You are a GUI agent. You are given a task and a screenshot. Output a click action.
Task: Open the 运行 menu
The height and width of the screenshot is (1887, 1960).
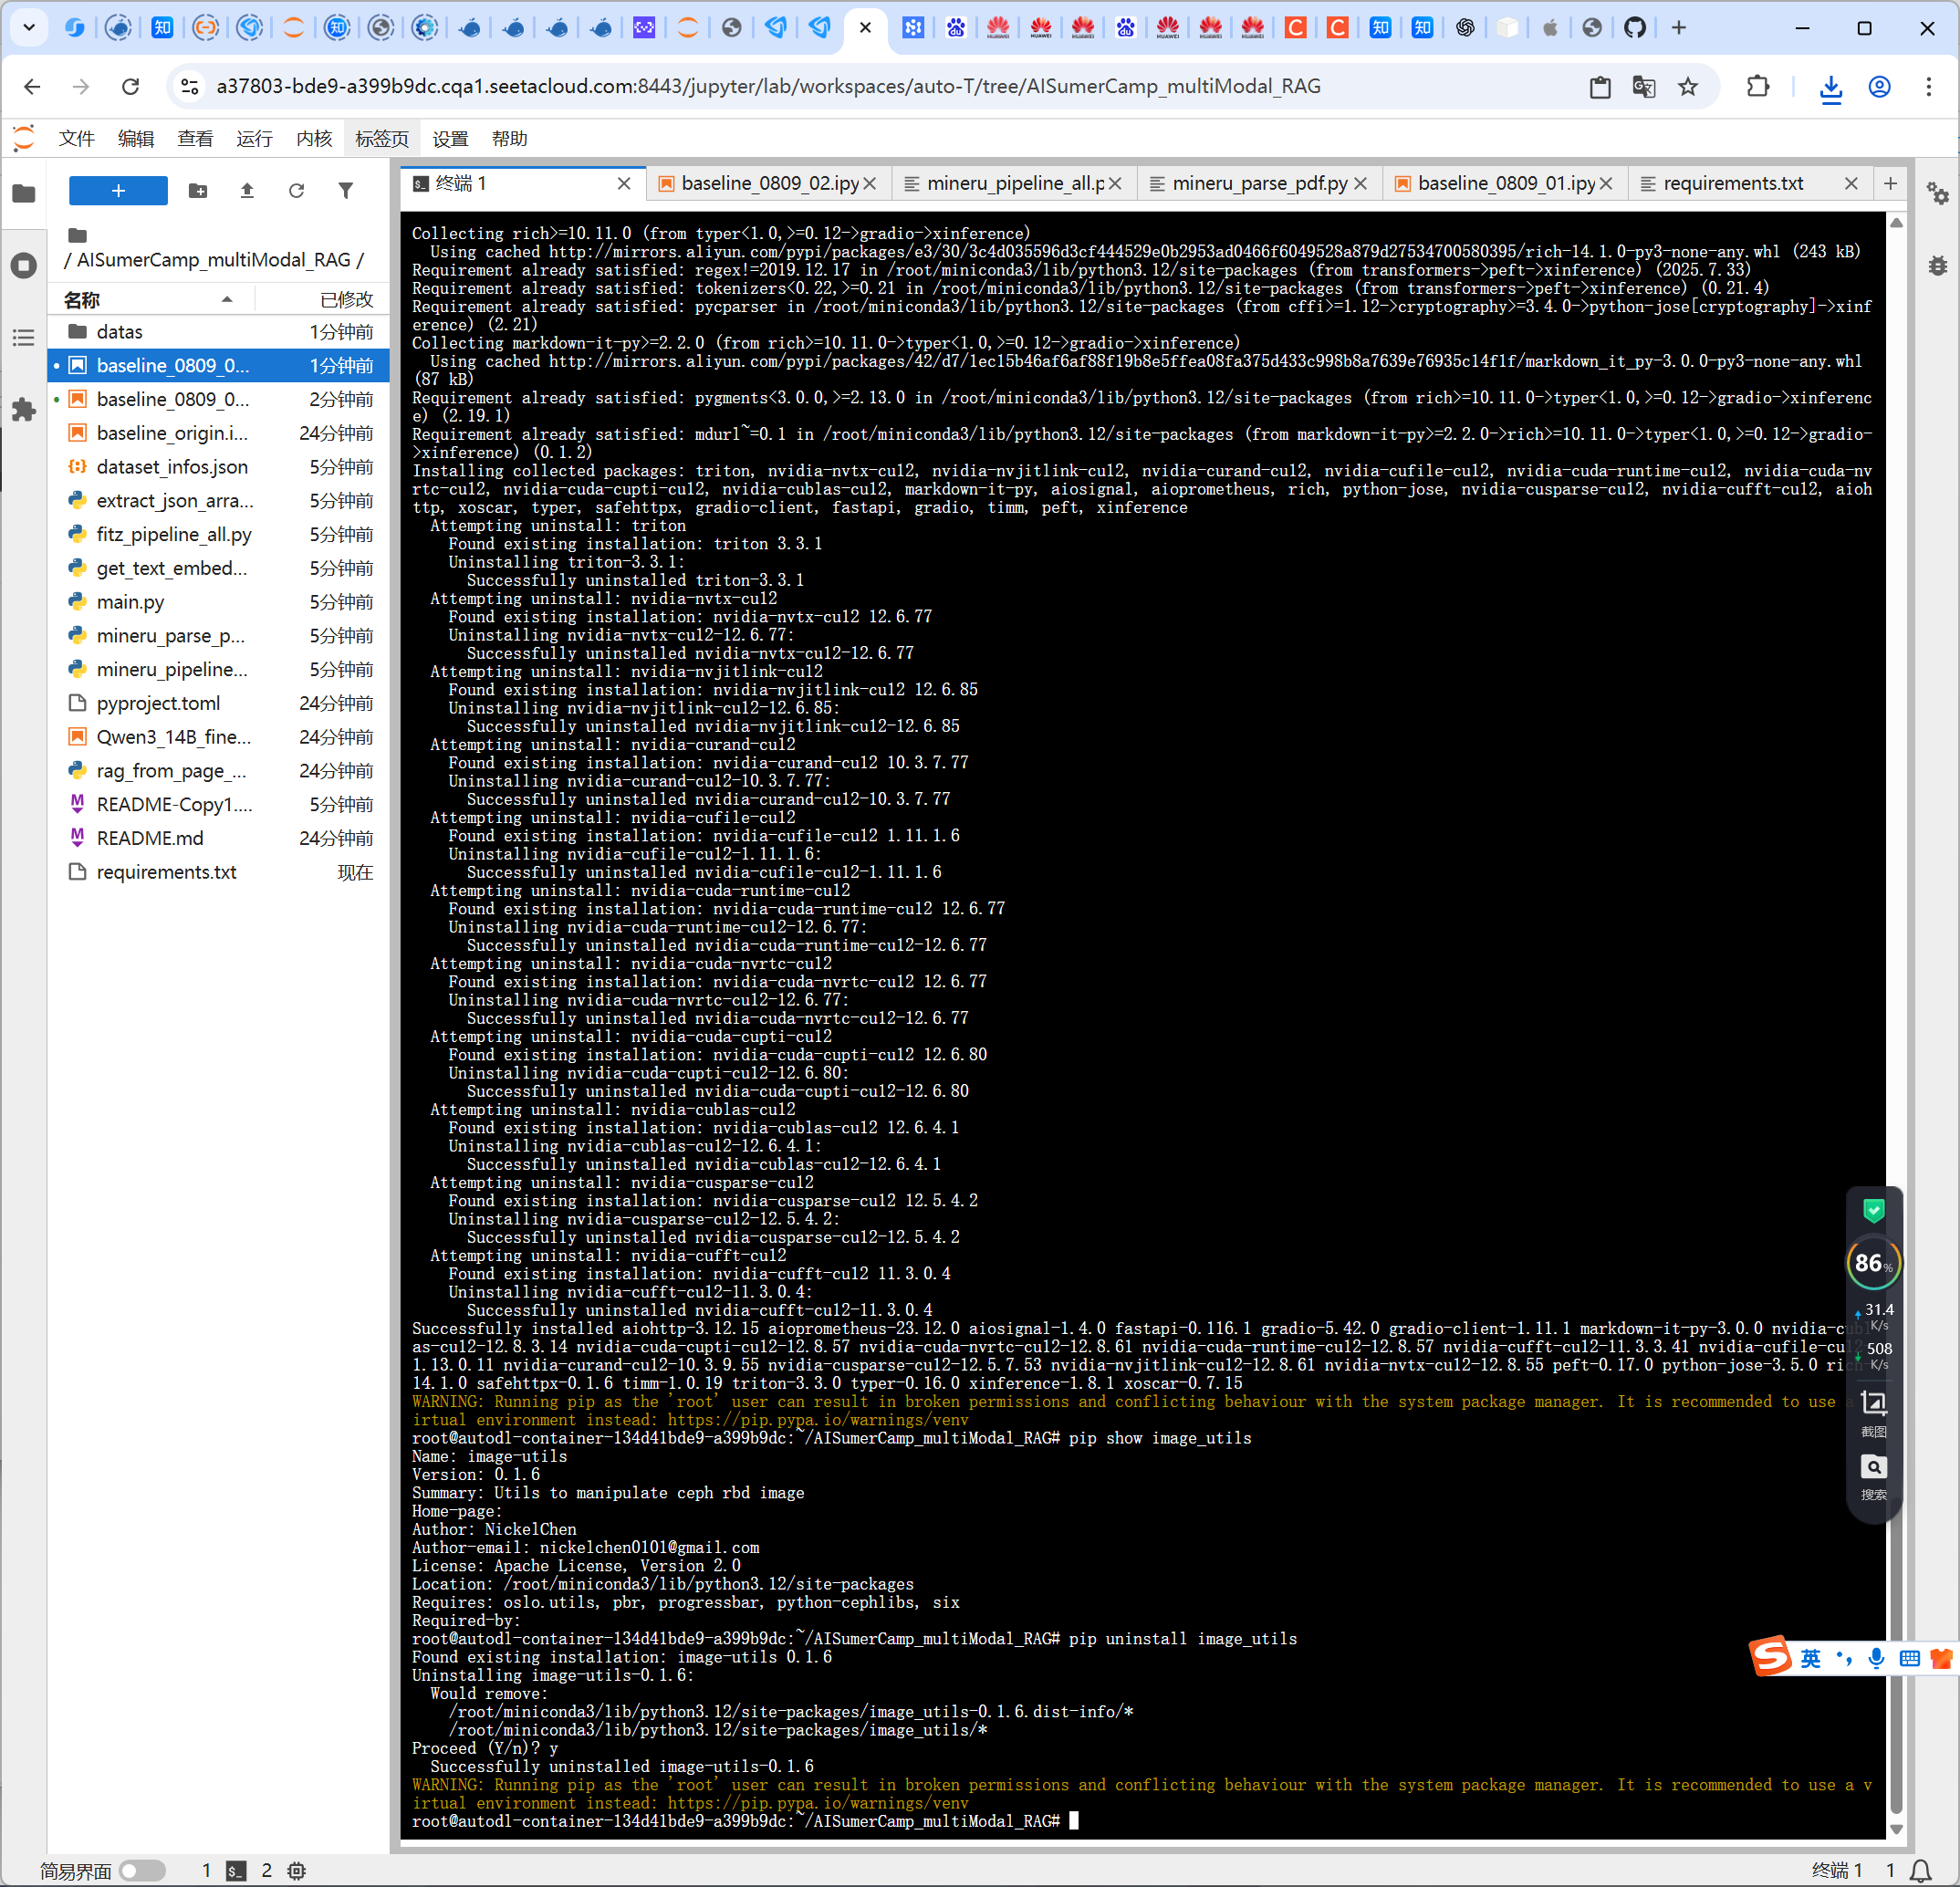(254, 138)
